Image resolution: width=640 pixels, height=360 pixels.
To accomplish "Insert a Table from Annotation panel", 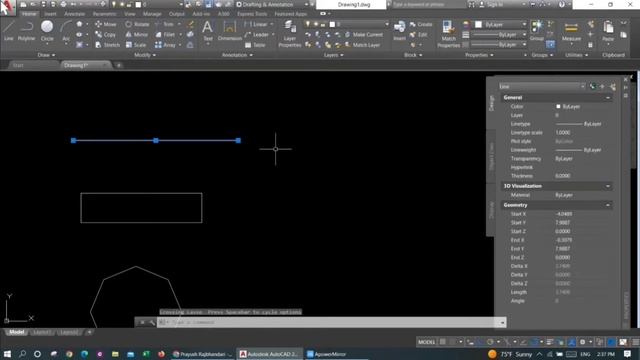I will [255, 45].
